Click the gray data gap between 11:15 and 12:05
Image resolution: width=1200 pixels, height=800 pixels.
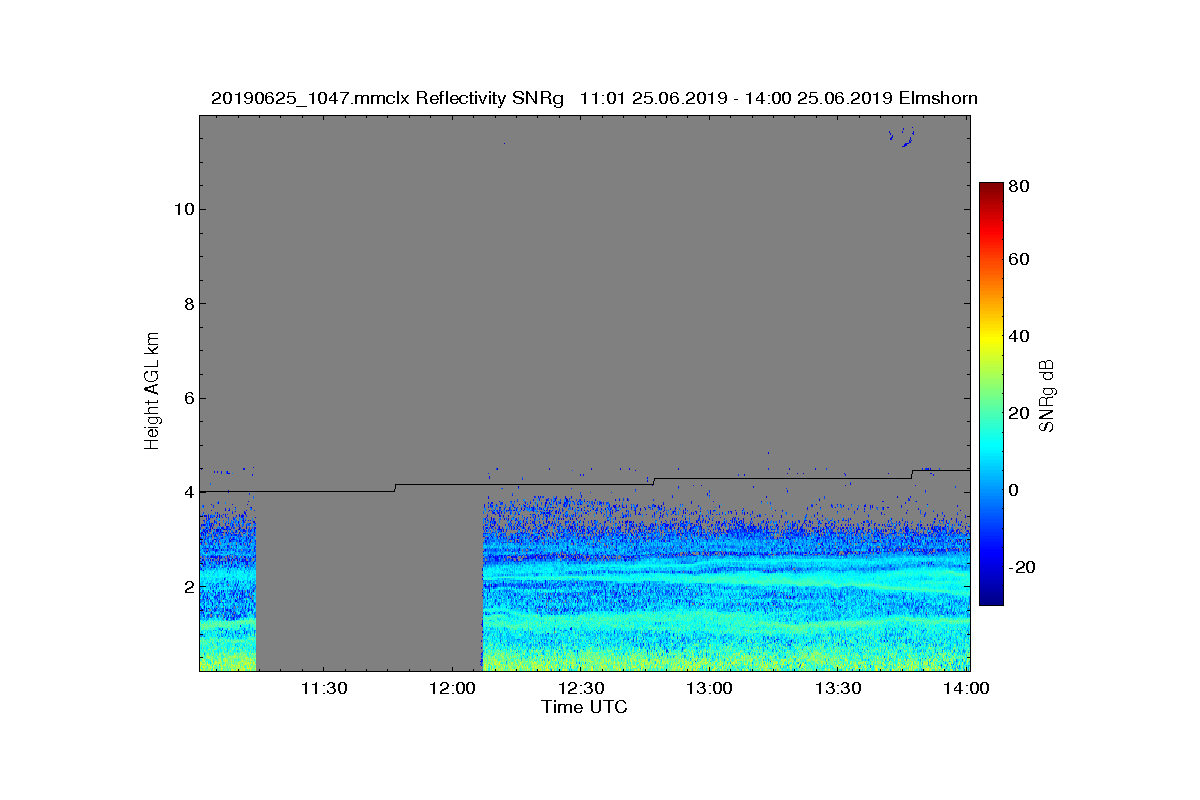coord(369,581)
